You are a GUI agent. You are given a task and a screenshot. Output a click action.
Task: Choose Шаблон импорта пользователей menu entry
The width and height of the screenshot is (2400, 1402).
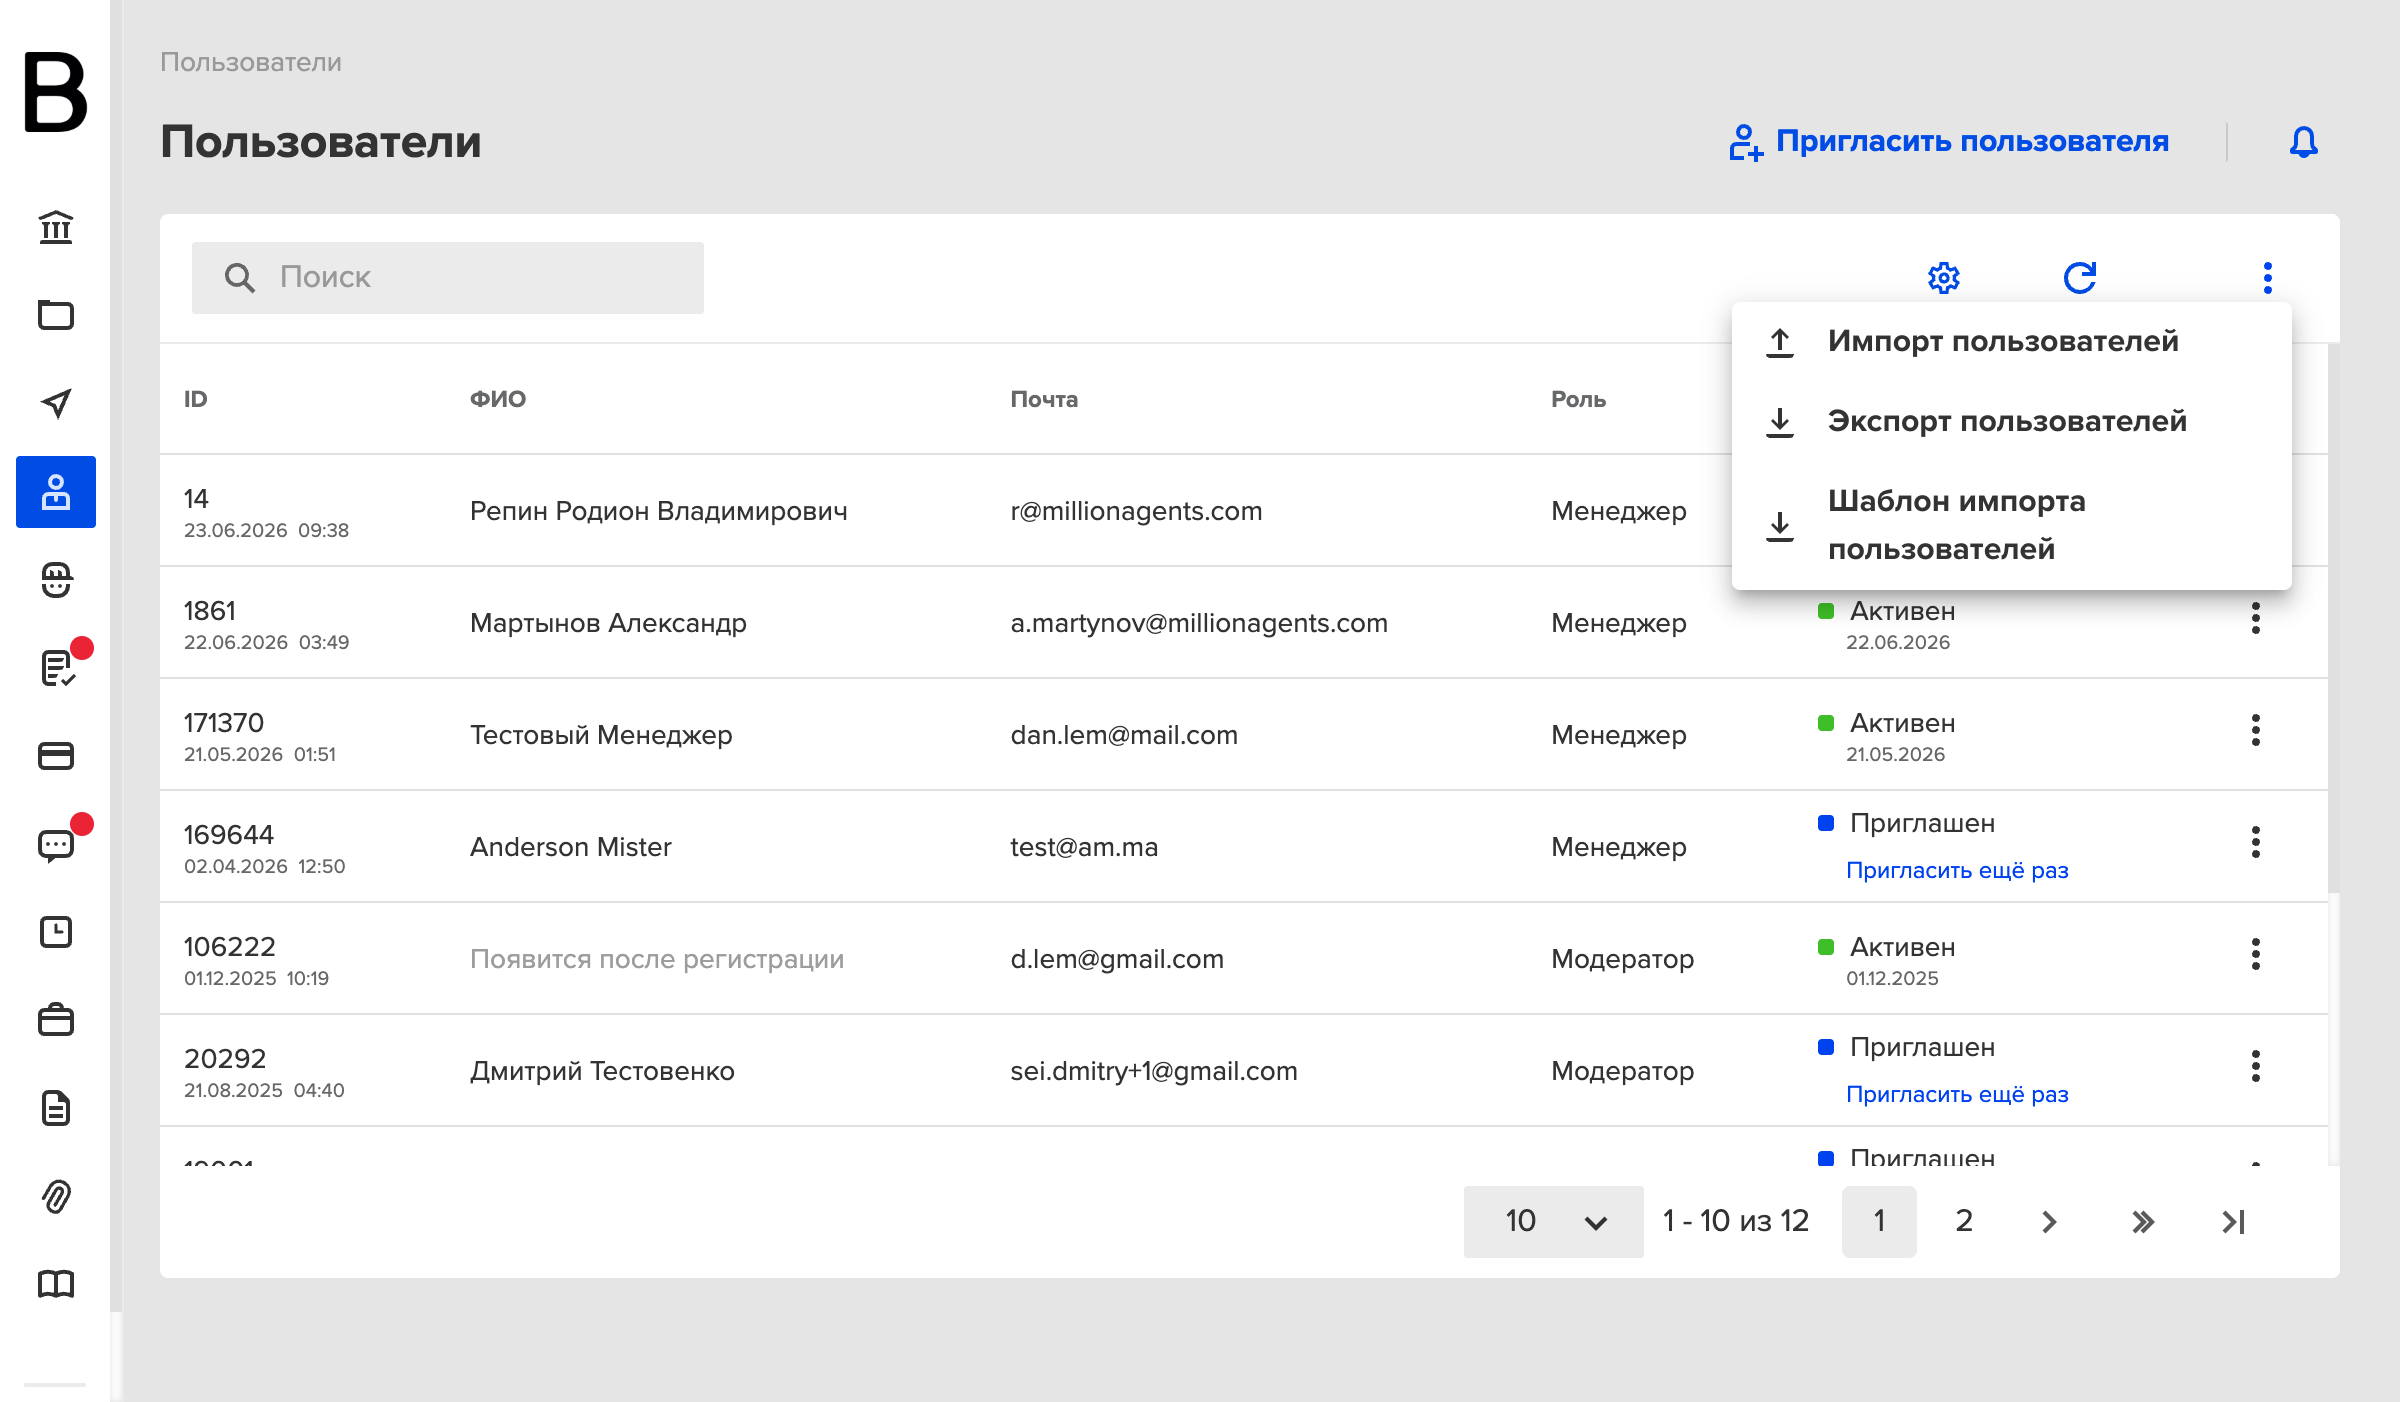point(2012,525)
